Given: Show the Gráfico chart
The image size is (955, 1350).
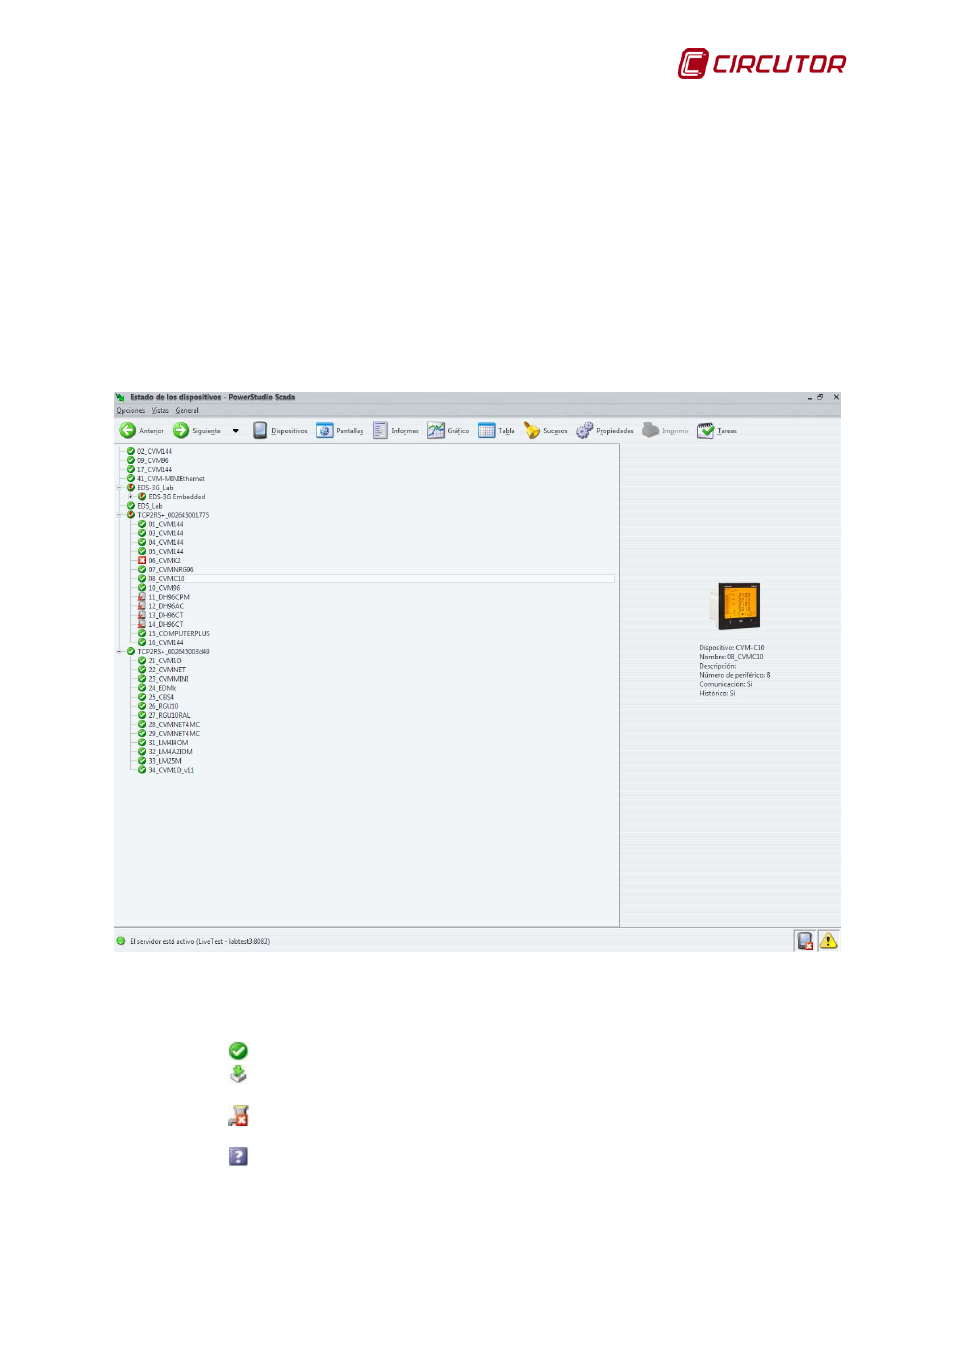Looking at the screenshot, I should [448, 431].
